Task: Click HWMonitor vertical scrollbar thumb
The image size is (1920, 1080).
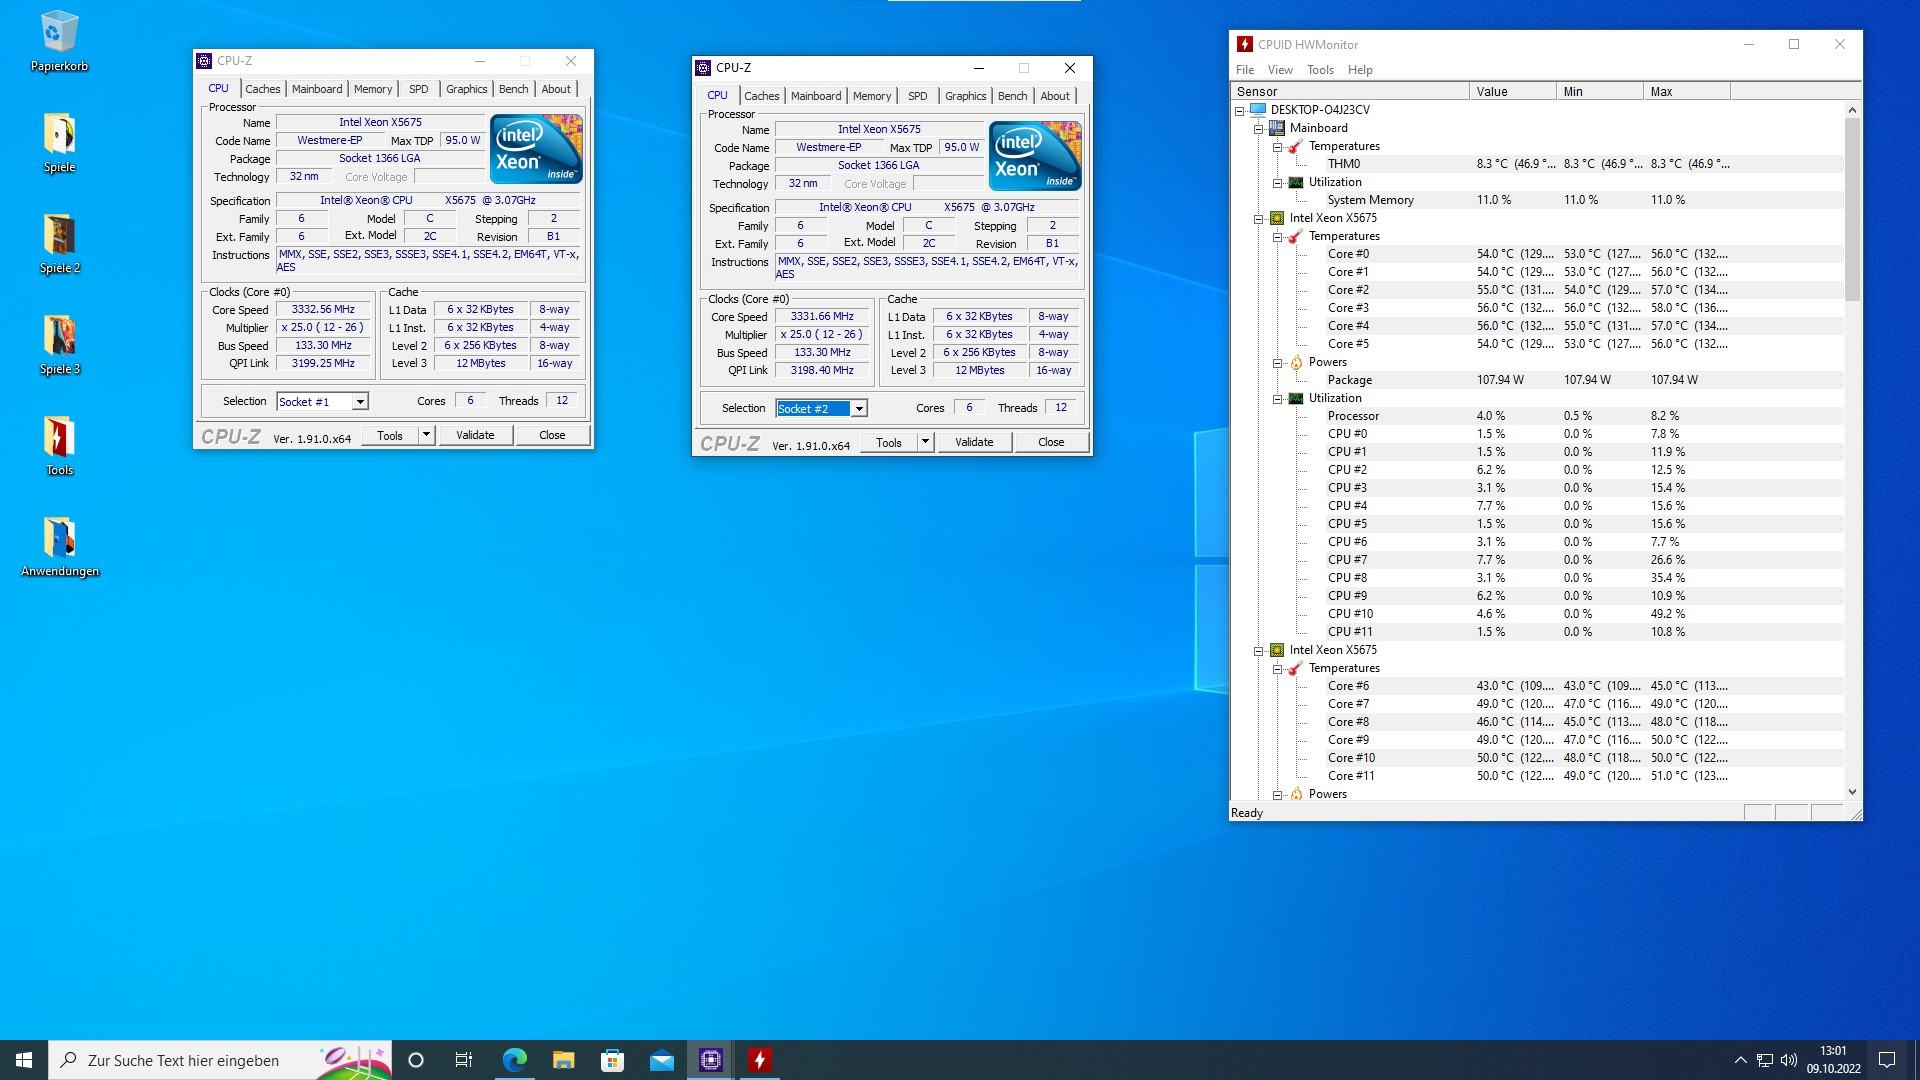Action: [1852, 210]
